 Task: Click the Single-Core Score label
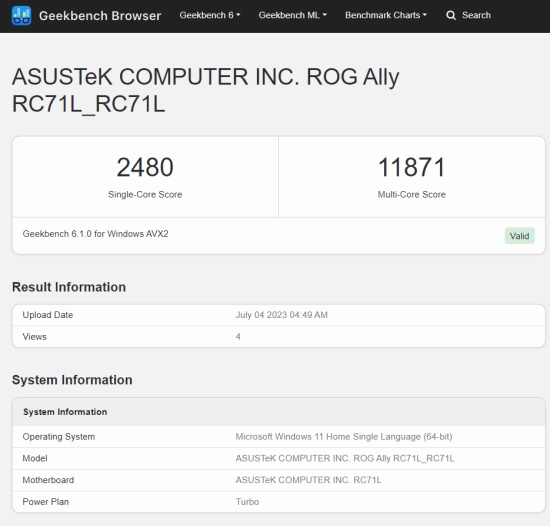145,195
